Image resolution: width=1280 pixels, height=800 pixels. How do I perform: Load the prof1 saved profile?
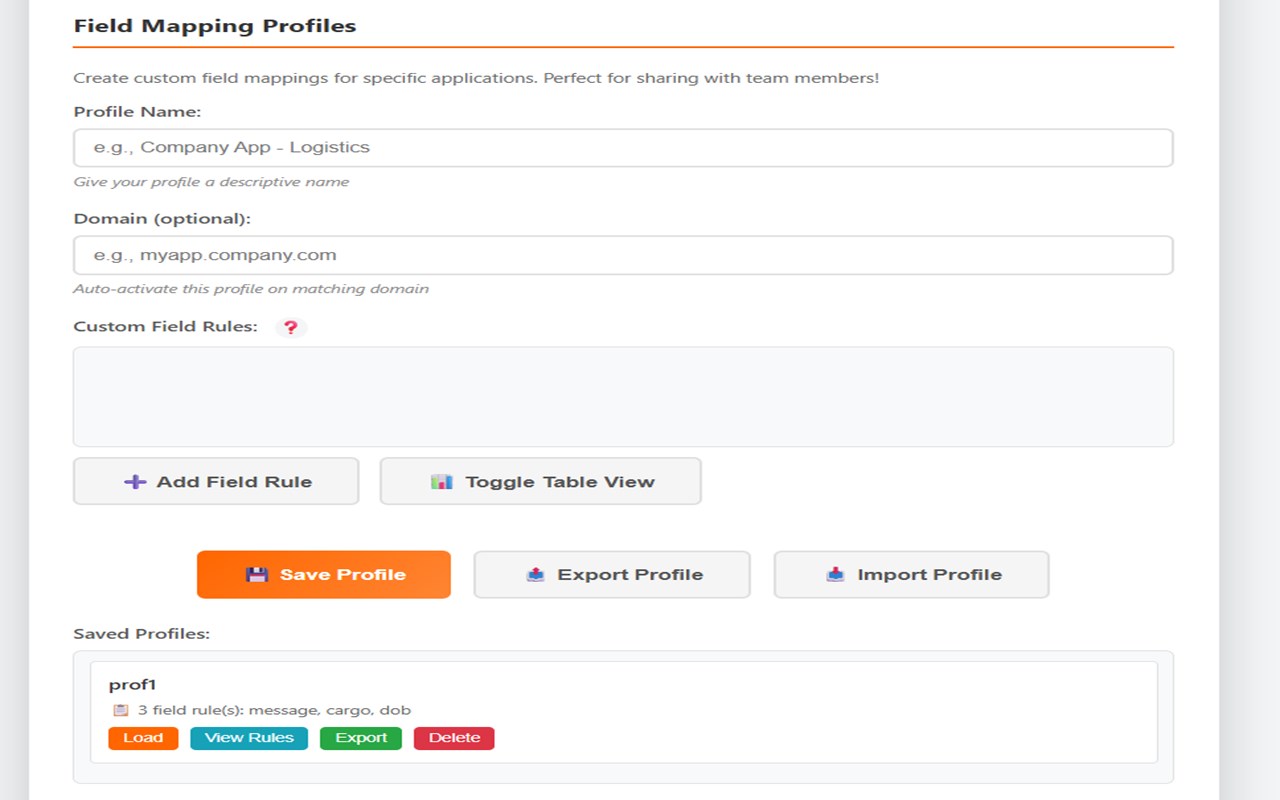point(143,738)
